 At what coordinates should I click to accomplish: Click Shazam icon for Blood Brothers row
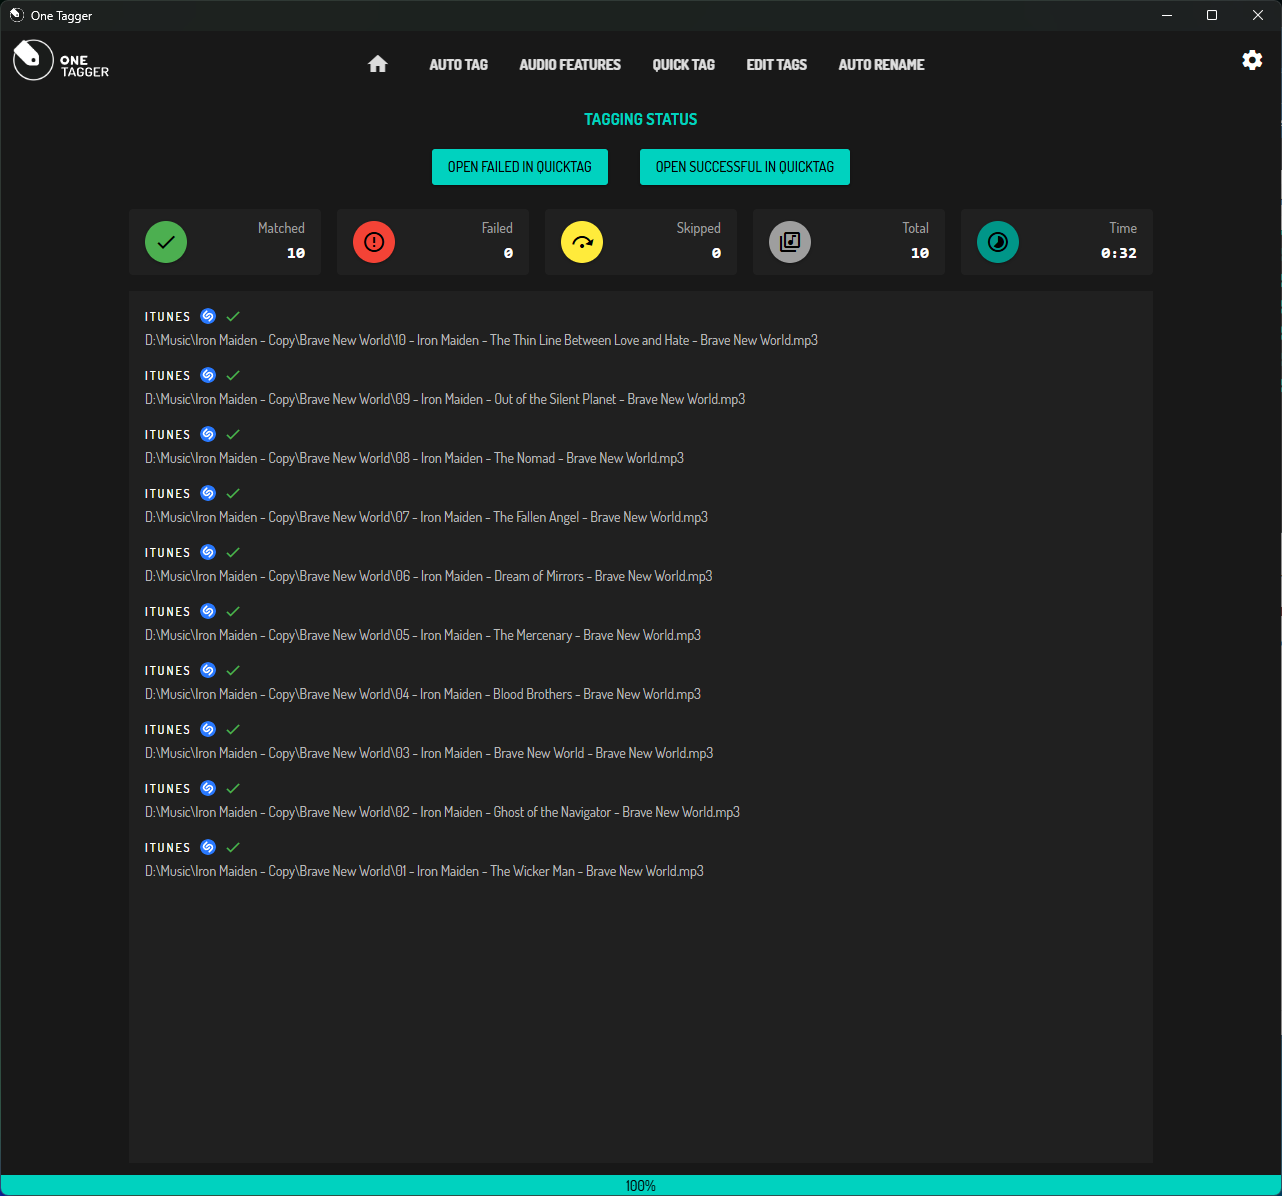pos(208,670)
